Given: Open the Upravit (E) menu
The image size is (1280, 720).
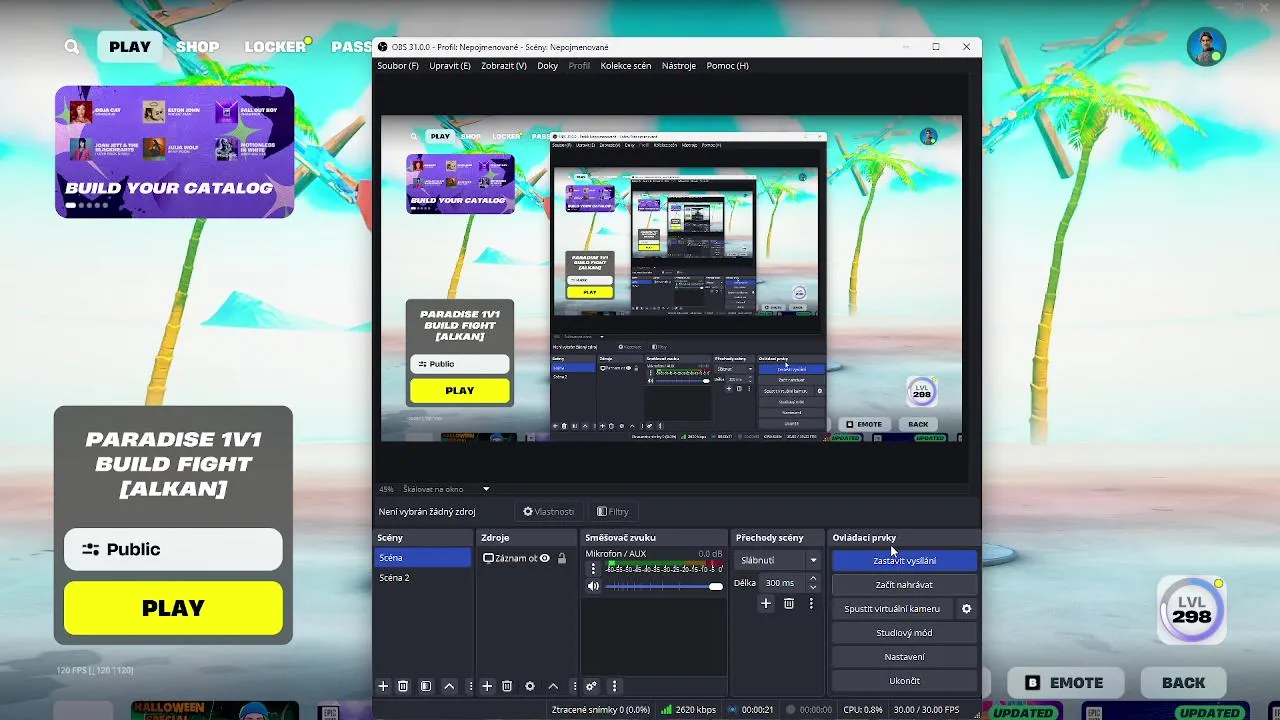Looking at the screenshot, I should [x=450, y=65].
